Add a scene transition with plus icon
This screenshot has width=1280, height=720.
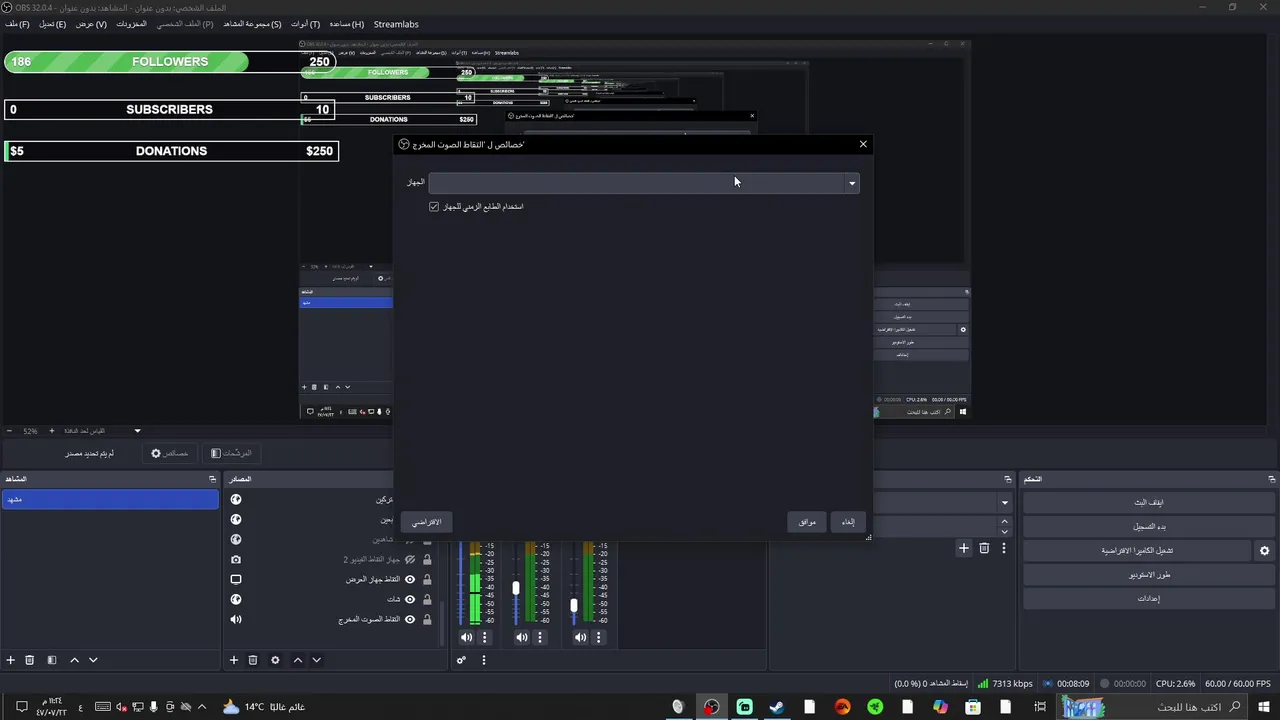coord(964,548)
